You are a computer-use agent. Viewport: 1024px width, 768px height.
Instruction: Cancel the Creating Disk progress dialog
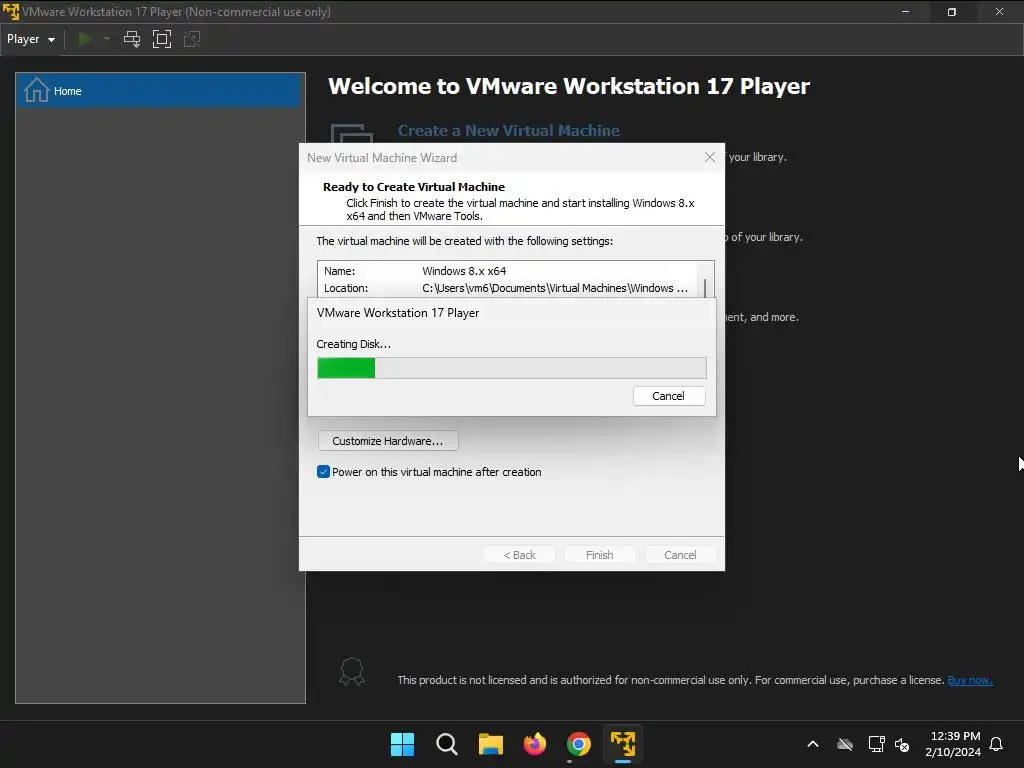click(669, 396)
